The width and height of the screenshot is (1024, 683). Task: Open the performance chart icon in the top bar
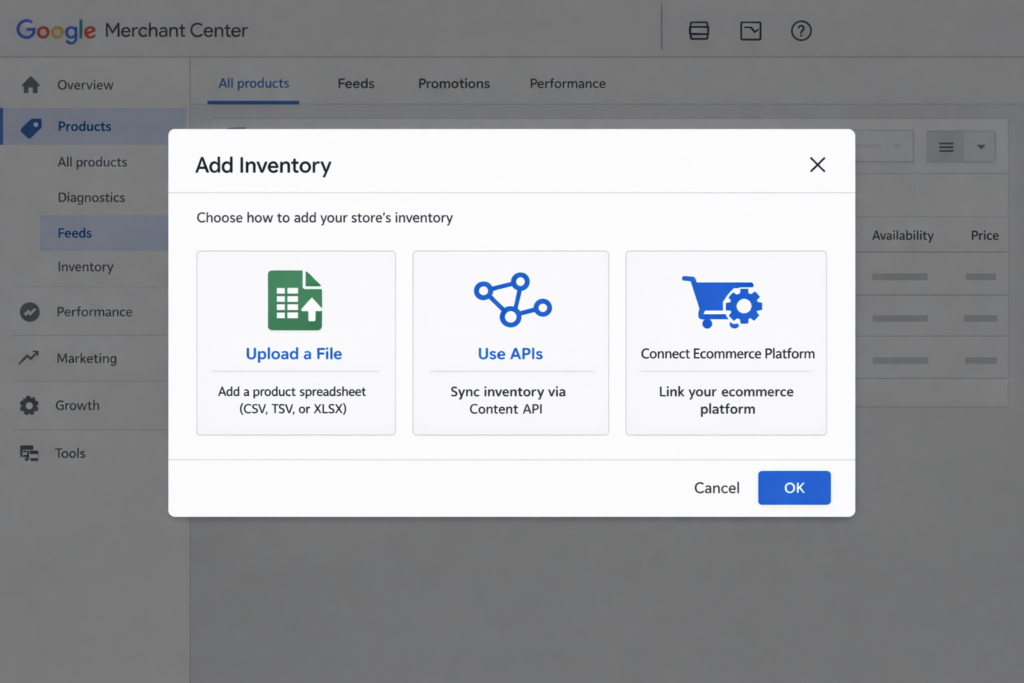750,31
